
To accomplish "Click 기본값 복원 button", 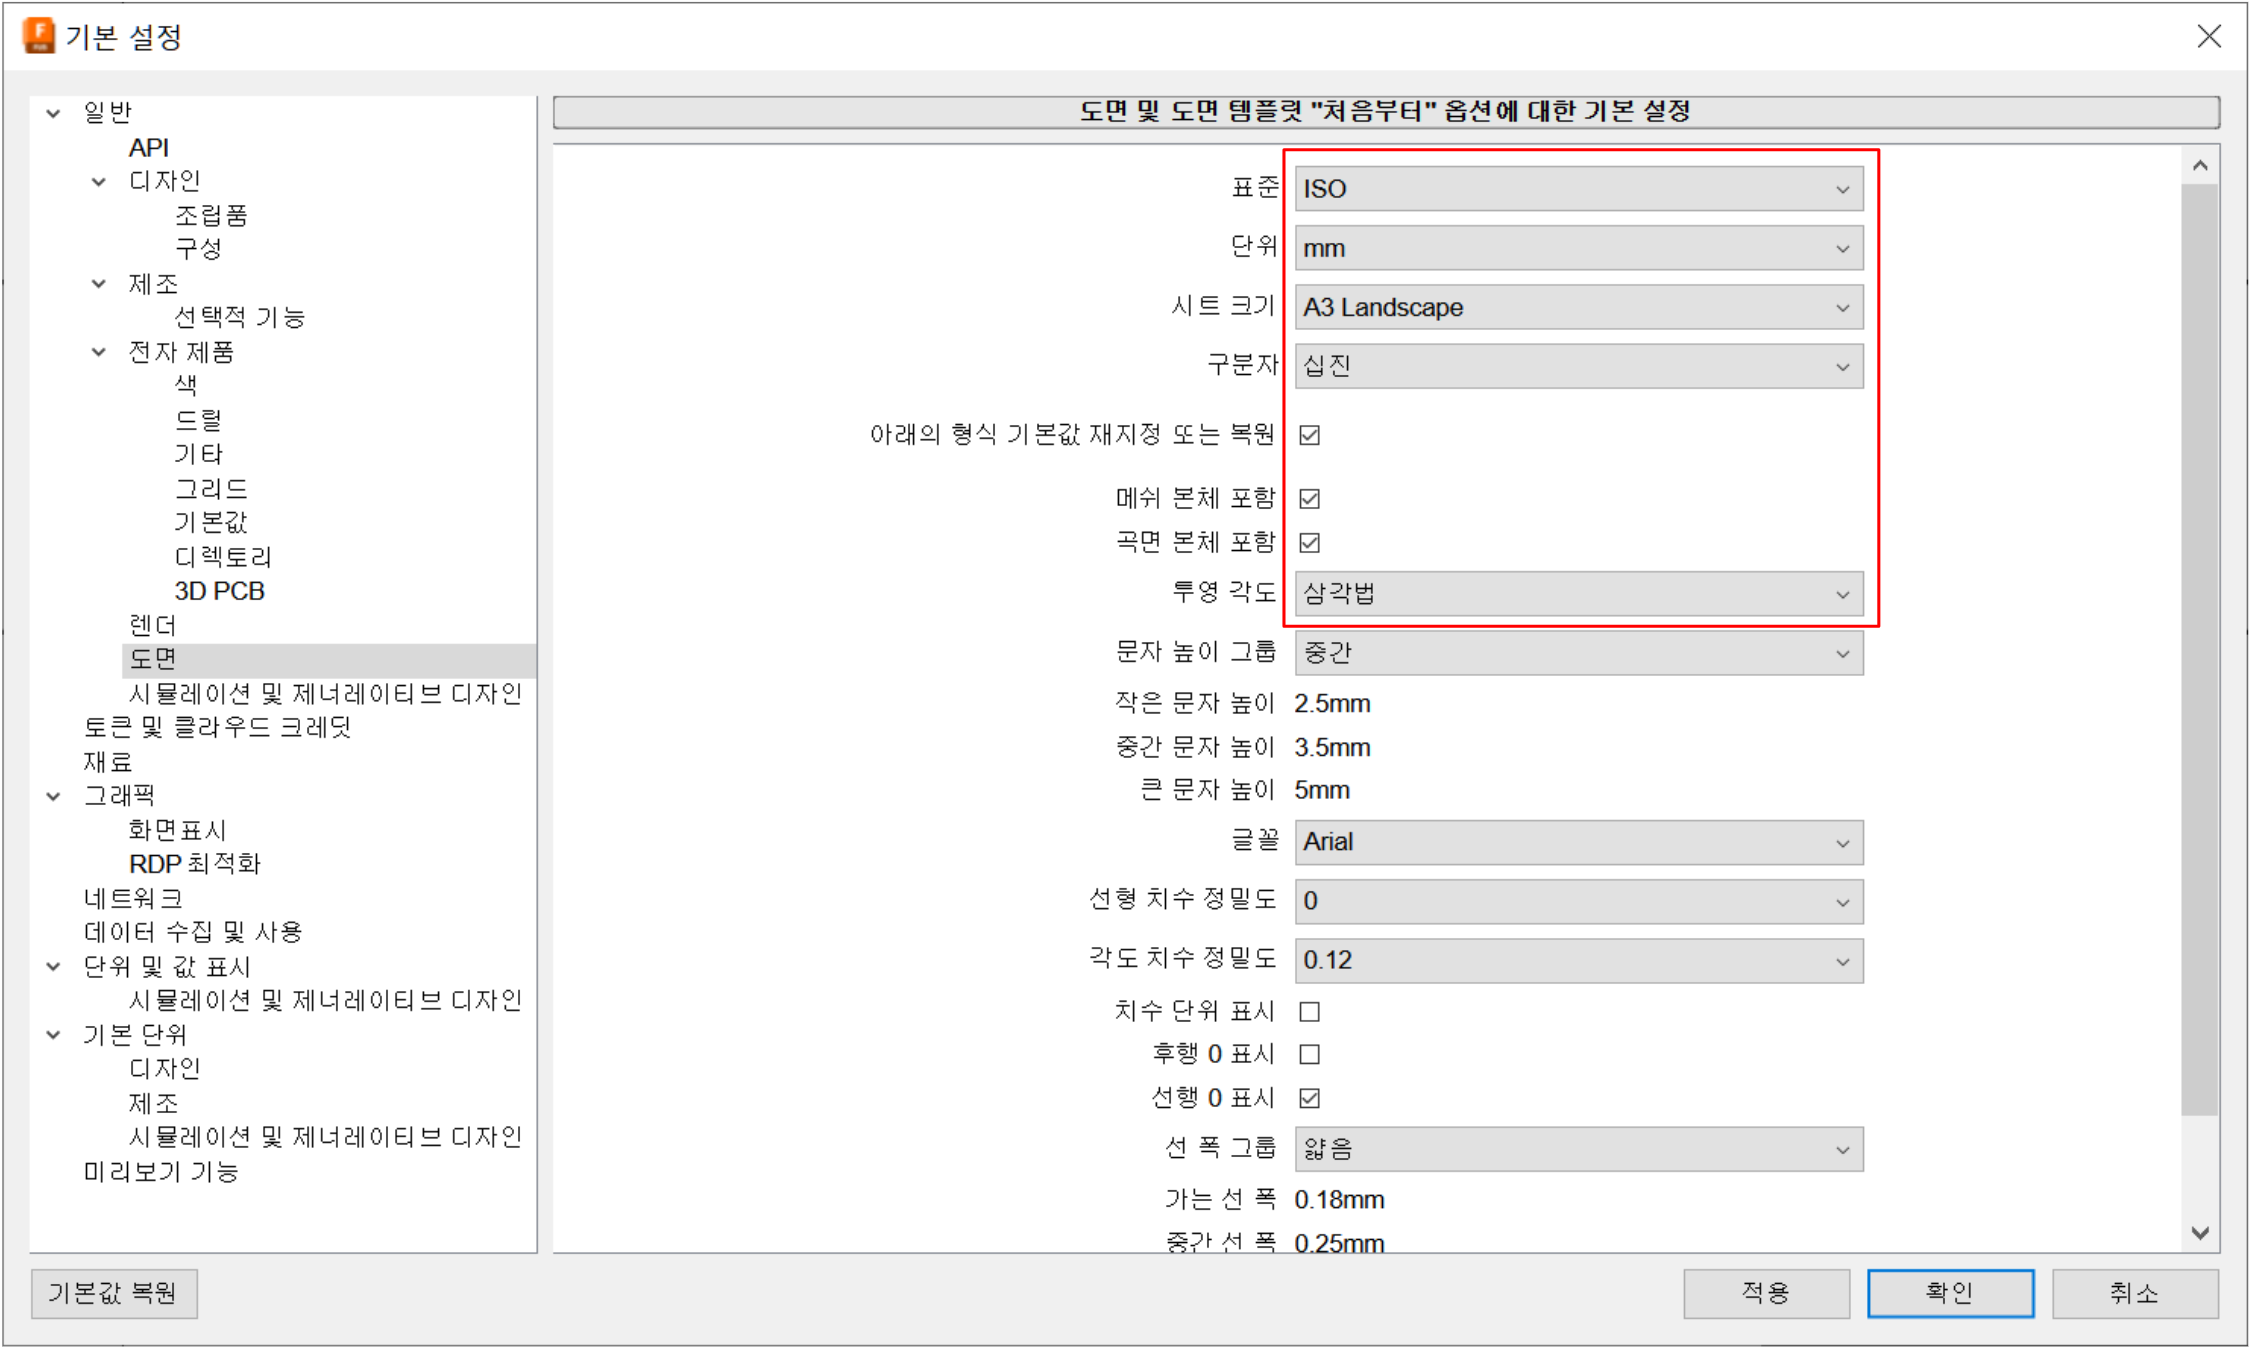I will click(x=114, y=1294).
